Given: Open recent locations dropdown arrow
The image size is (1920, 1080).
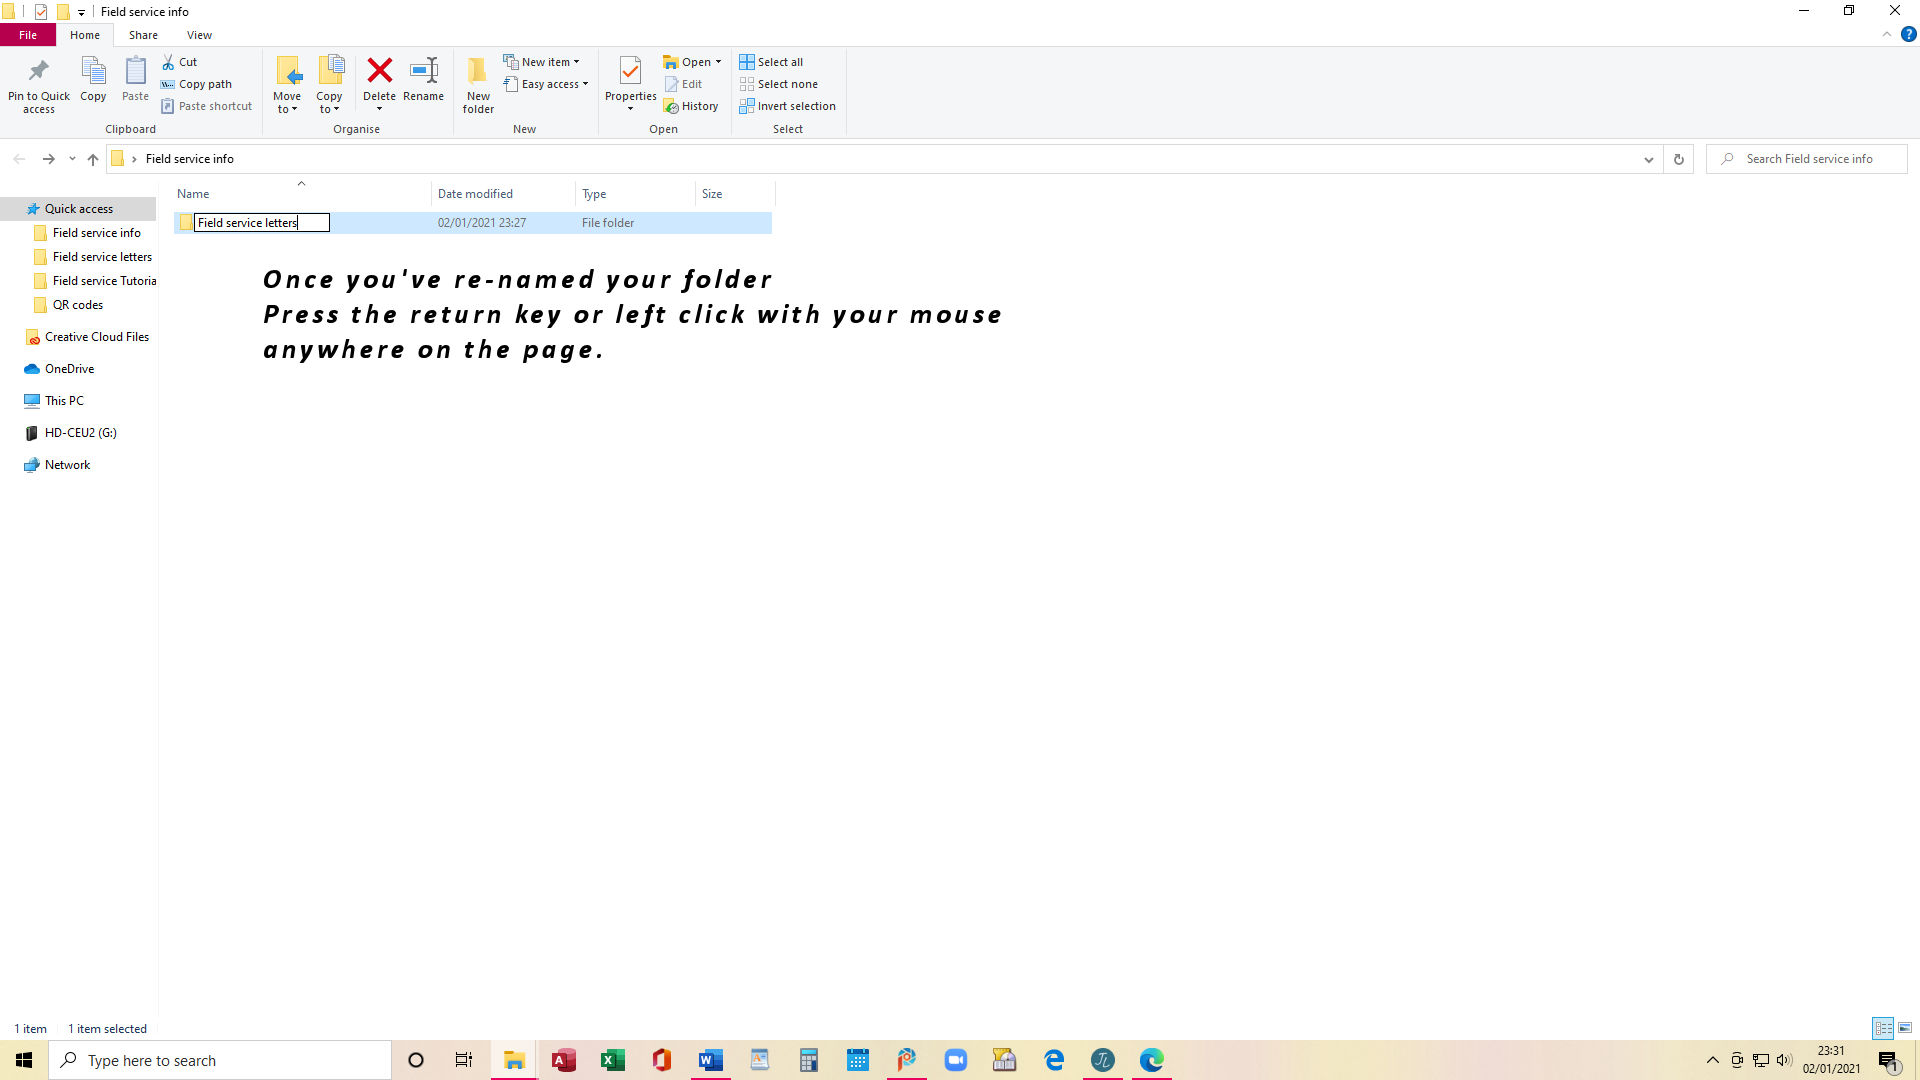Looking at the screenshot, I should (x=72, y=159).
